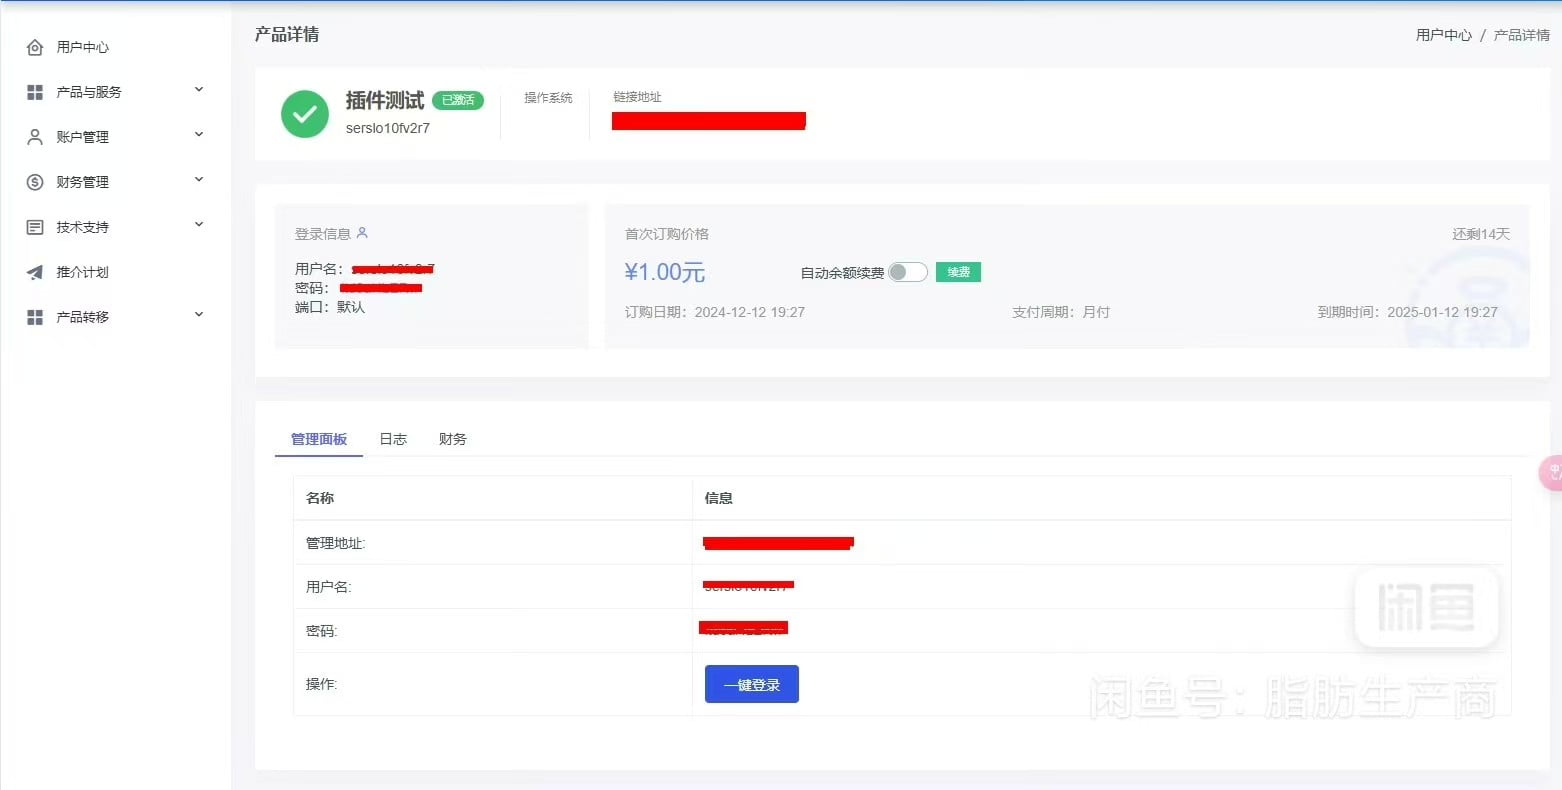The width and height of the screenshot is (1562, 790).
Task: Open the 财务 tab
Action: click(x=452, y=439)
